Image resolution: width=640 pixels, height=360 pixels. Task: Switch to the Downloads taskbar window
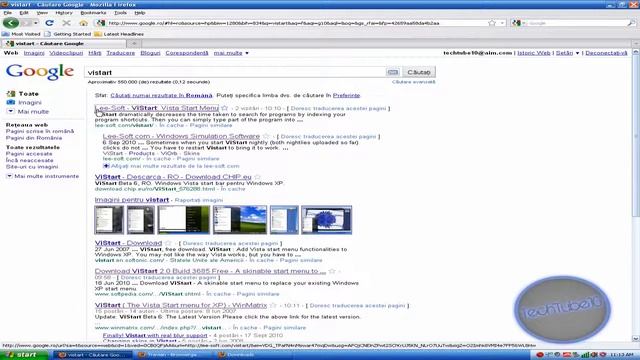[x=241, y=355]
